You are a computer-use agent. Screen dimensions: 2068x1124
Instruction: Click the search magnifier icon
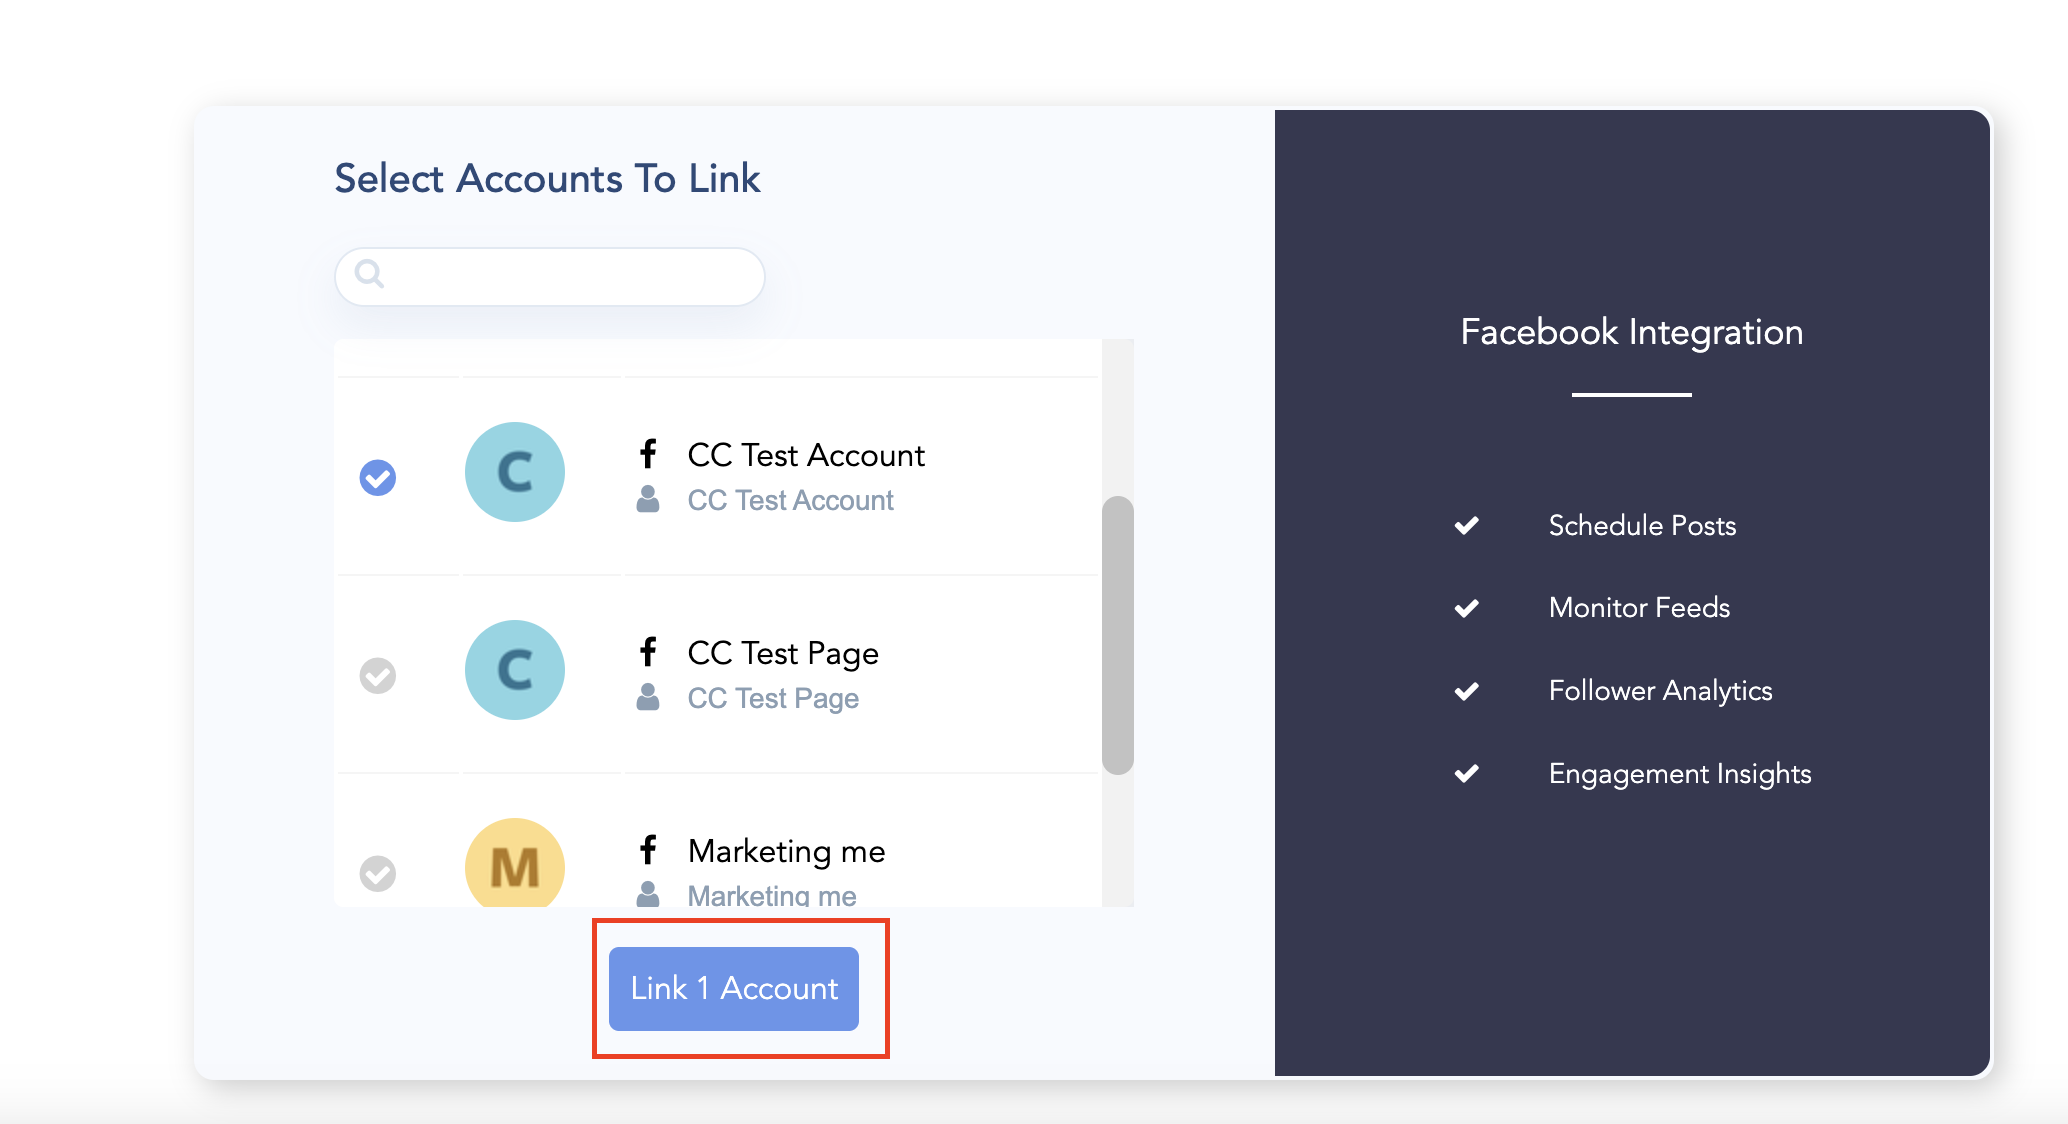369,273
